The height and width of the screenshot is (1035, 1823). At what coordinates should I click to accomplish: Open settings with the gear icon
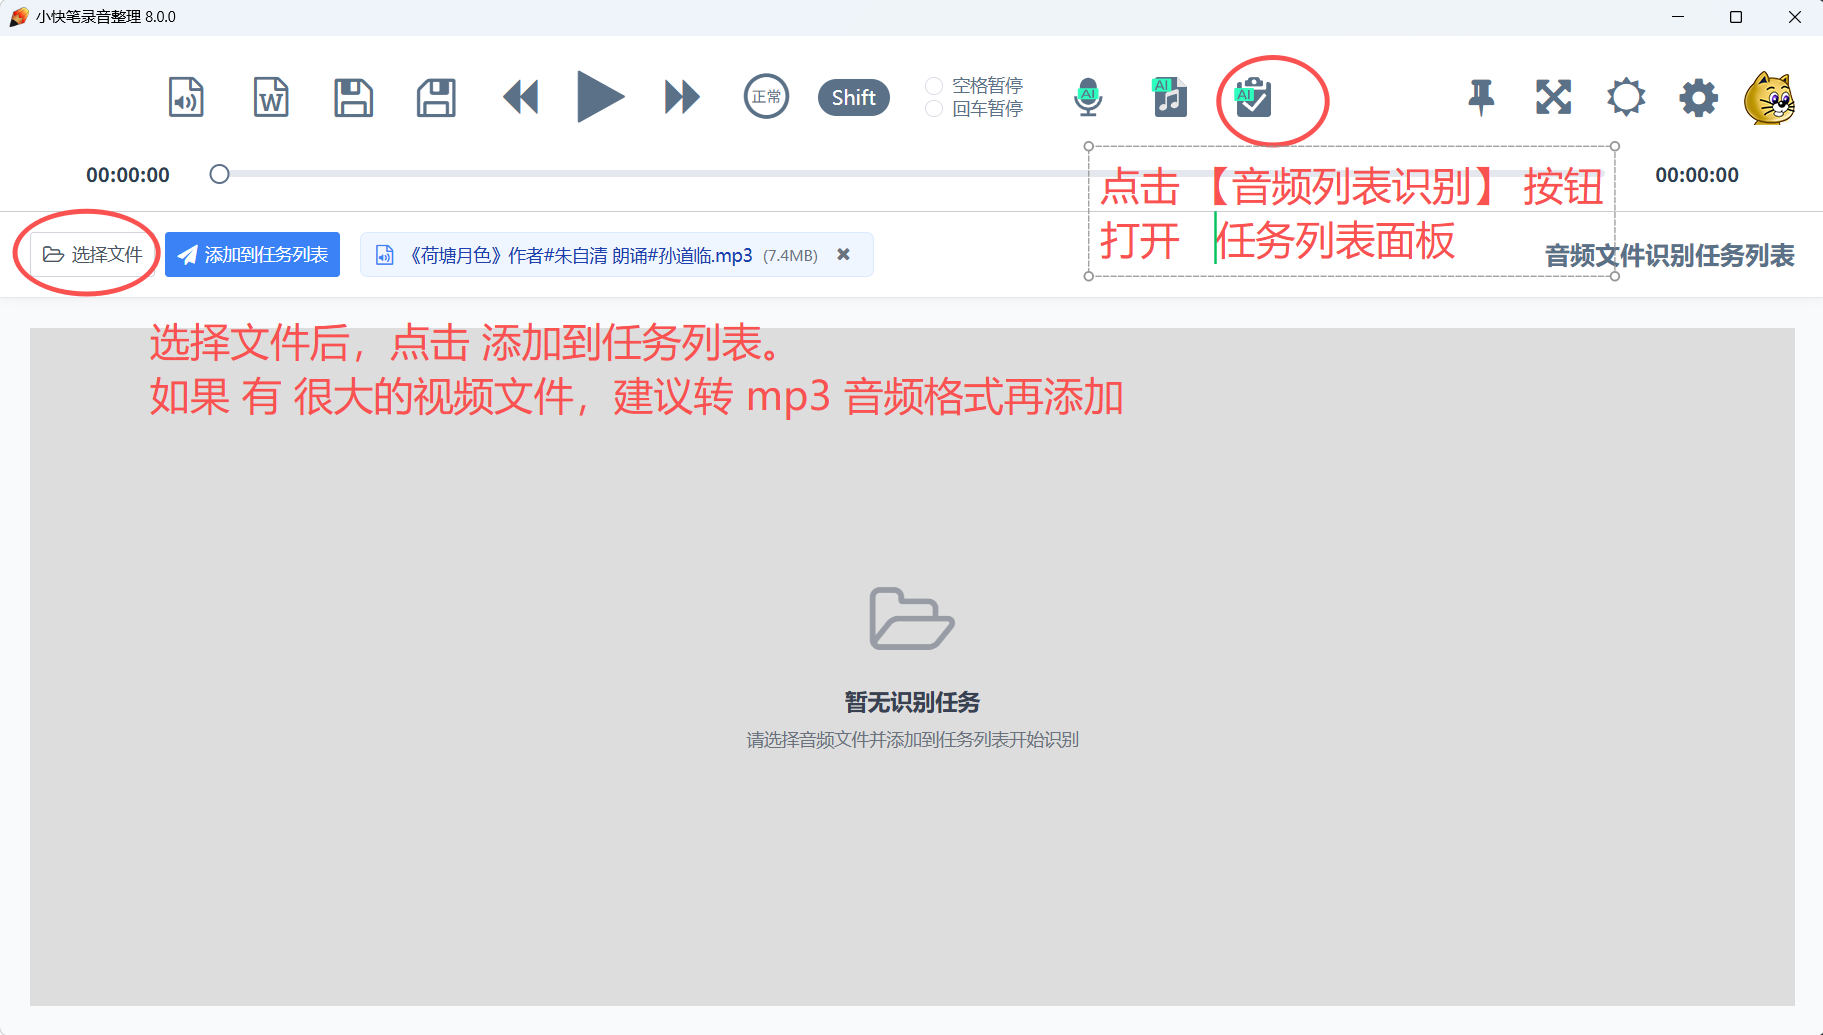point(1698,98)
